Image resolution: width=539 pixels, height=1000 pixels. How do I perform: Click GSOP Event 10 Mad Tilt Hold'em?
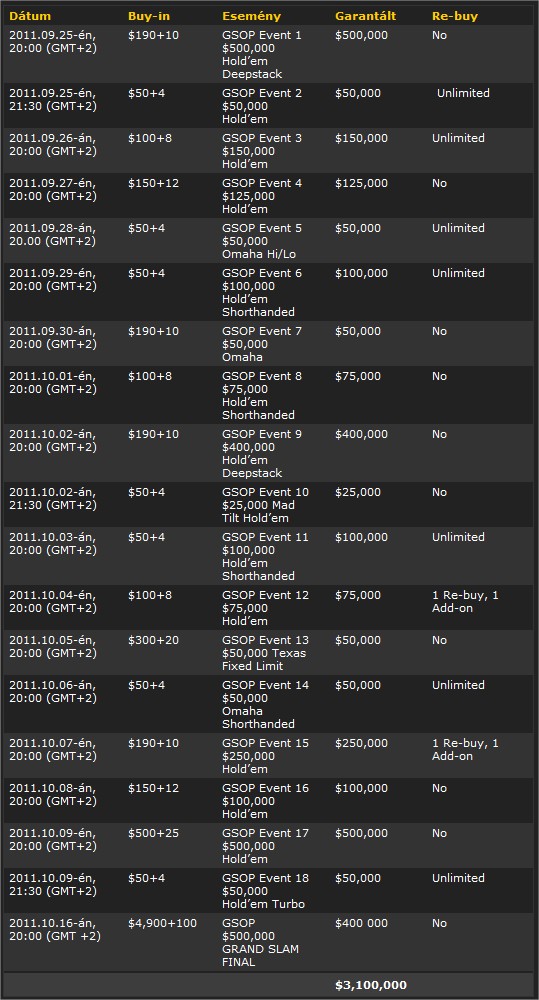point(265,505)
